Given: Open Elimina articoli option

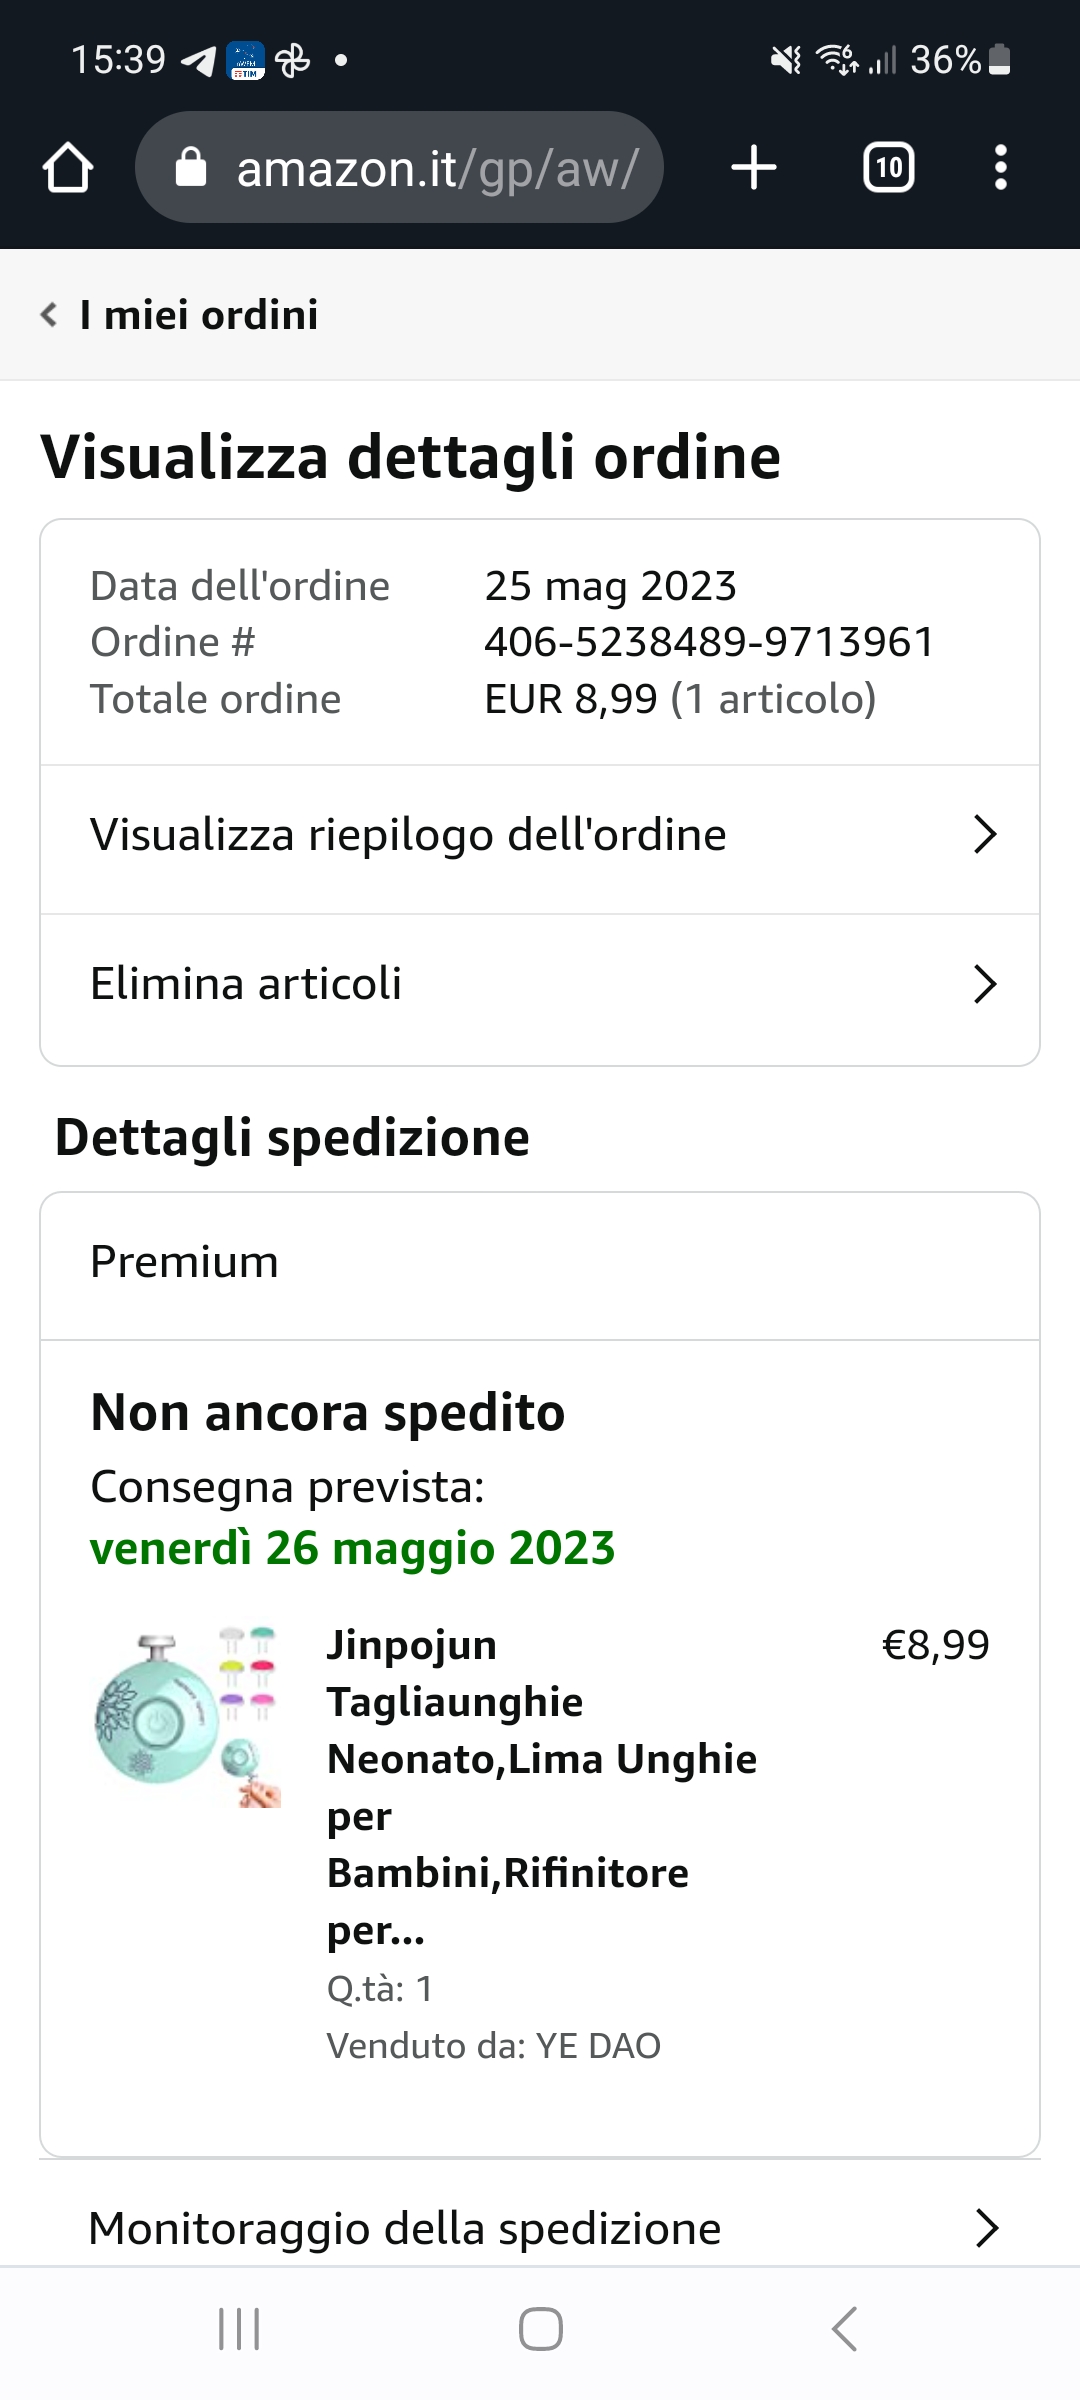Looking at the screenshot, I should point(246,984).
